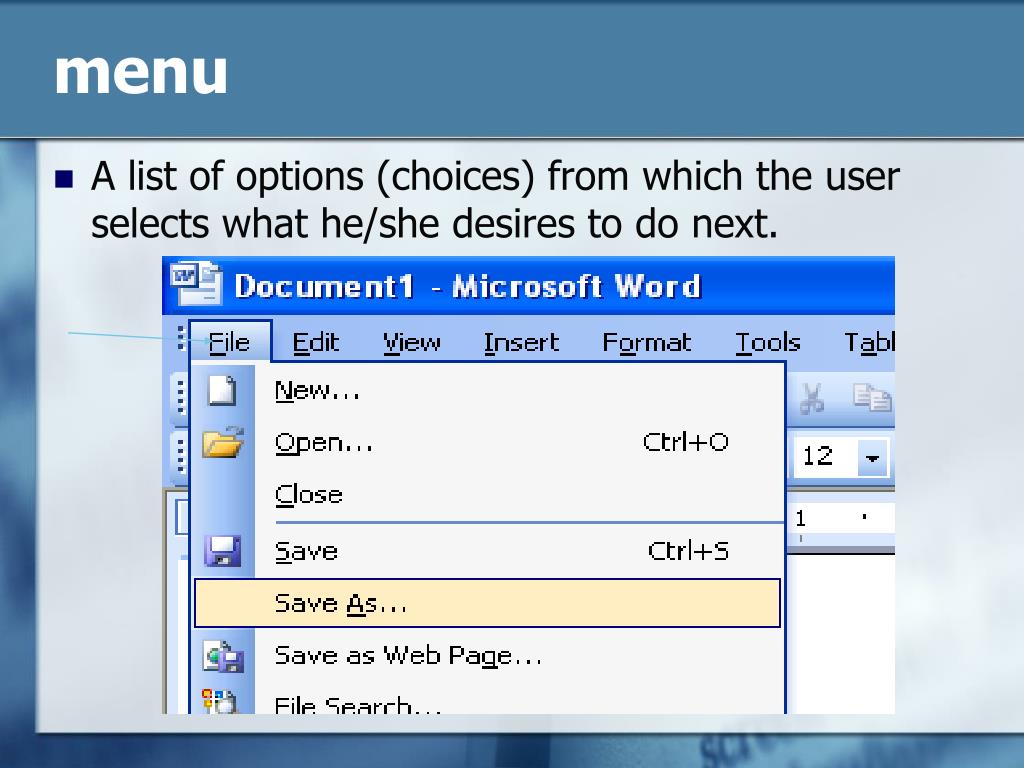Expand the font size dropdown arrow
1024x768 pixels.
[872, 457]
